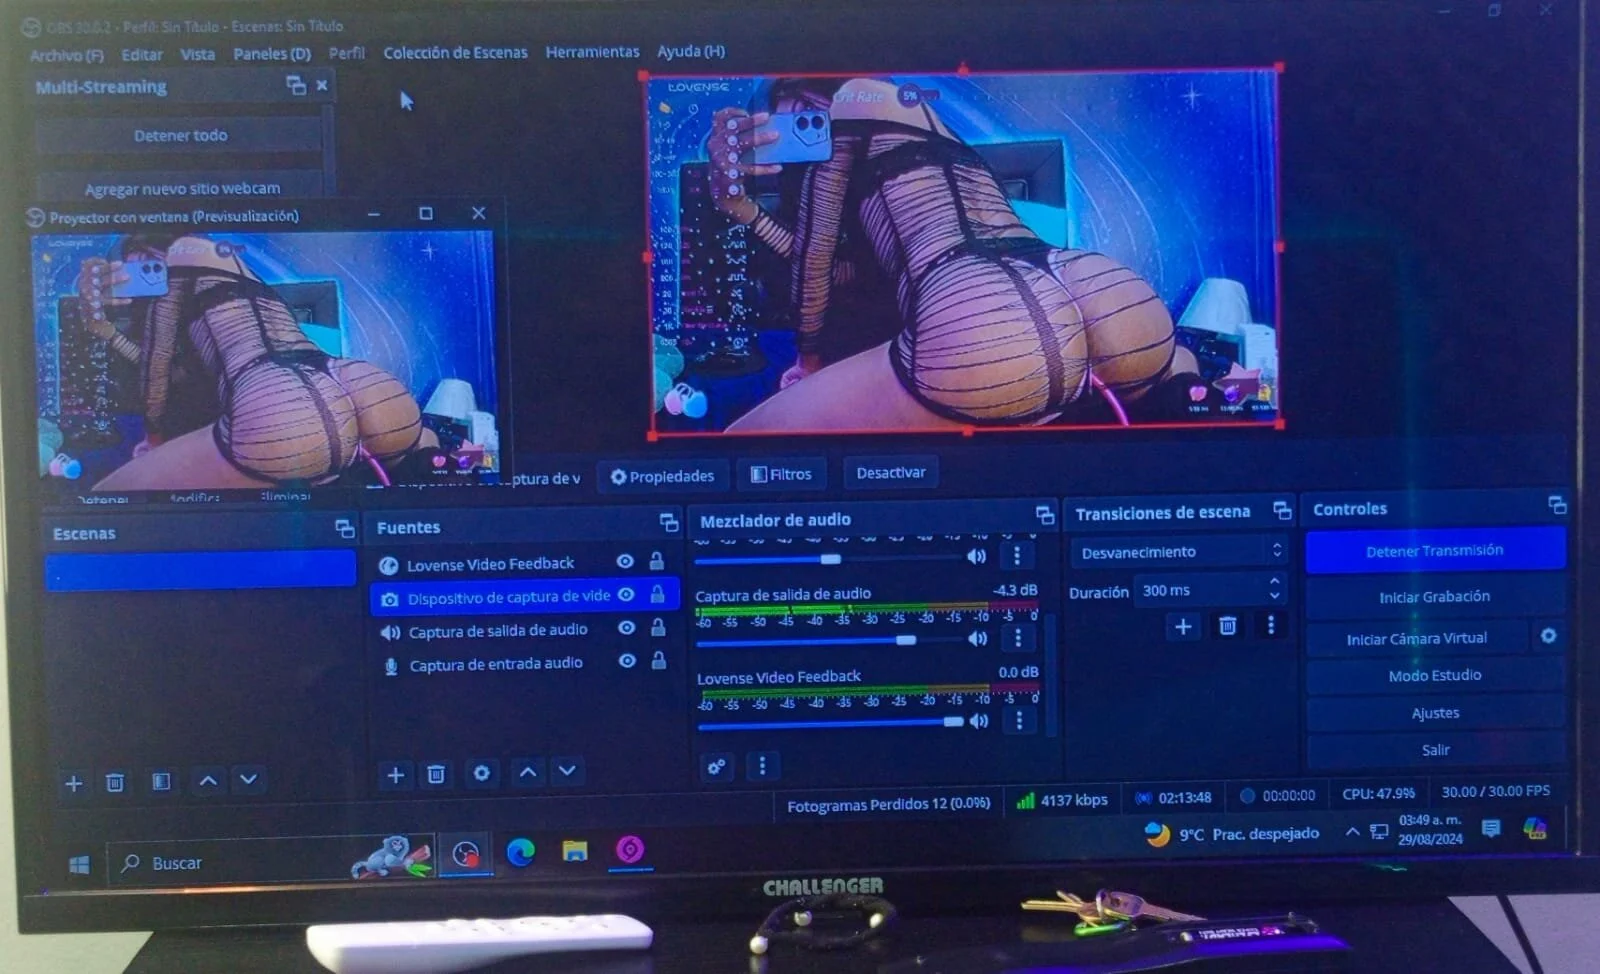
Task: Delete selected source with trash icon
Action: pos(436,774)
